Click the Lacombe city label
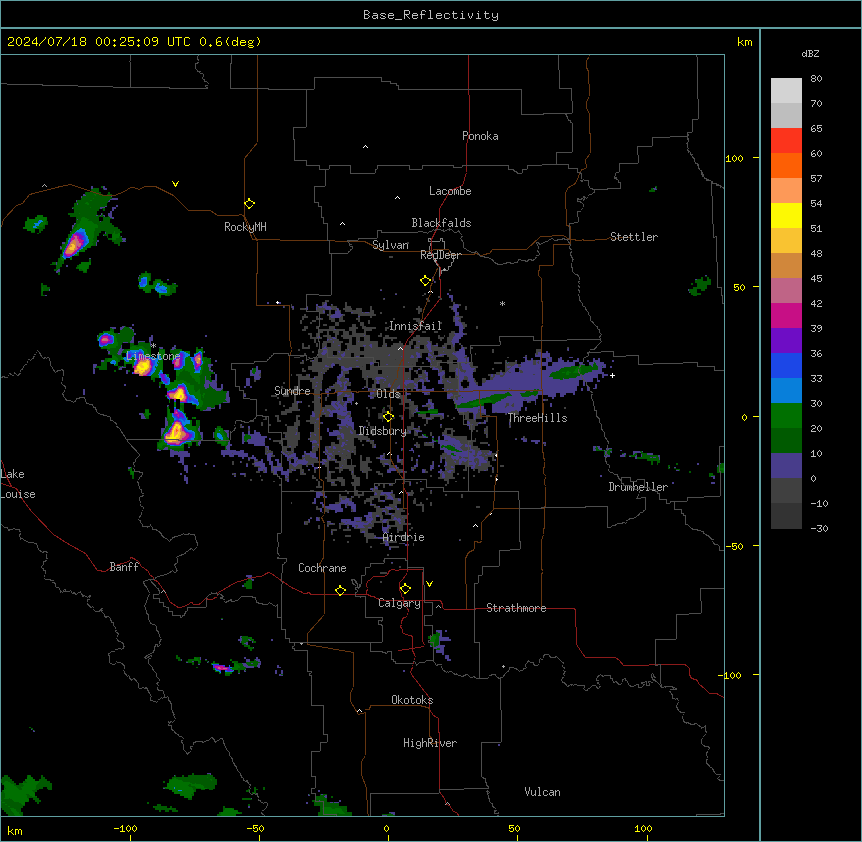 tap(450, 191)
